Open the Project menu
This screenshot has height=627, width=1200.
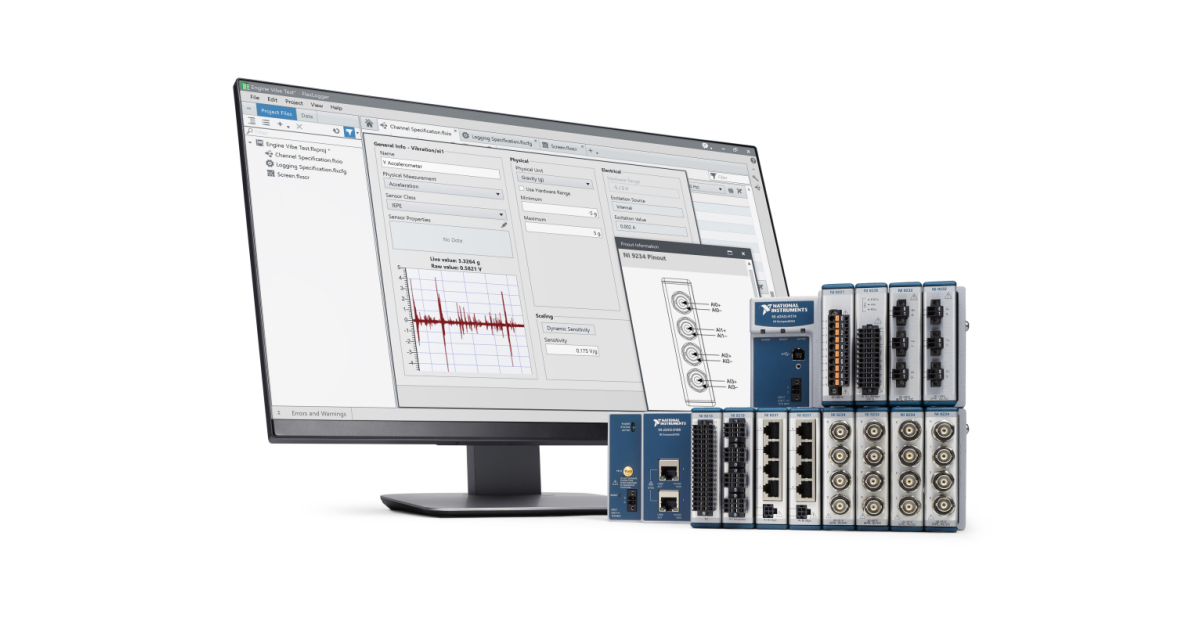pos(293,103)
